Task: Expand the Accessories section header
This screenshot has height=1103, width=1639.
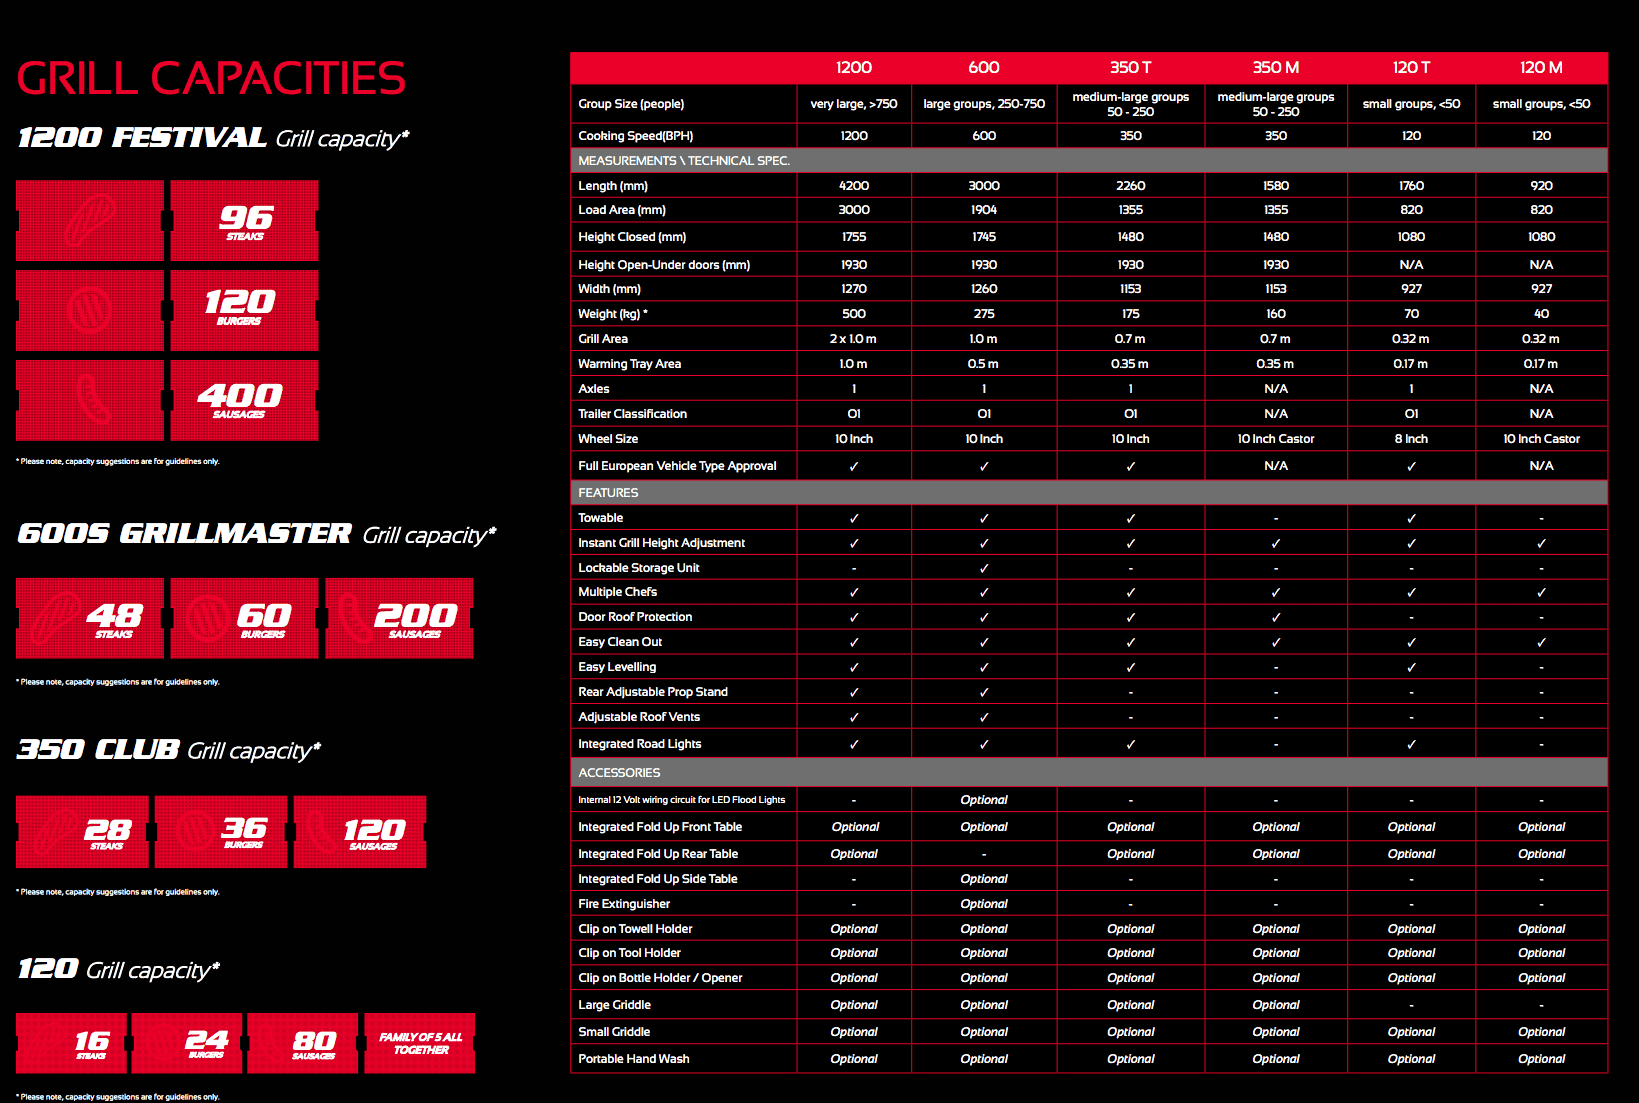Action: (x=619, y=772)
